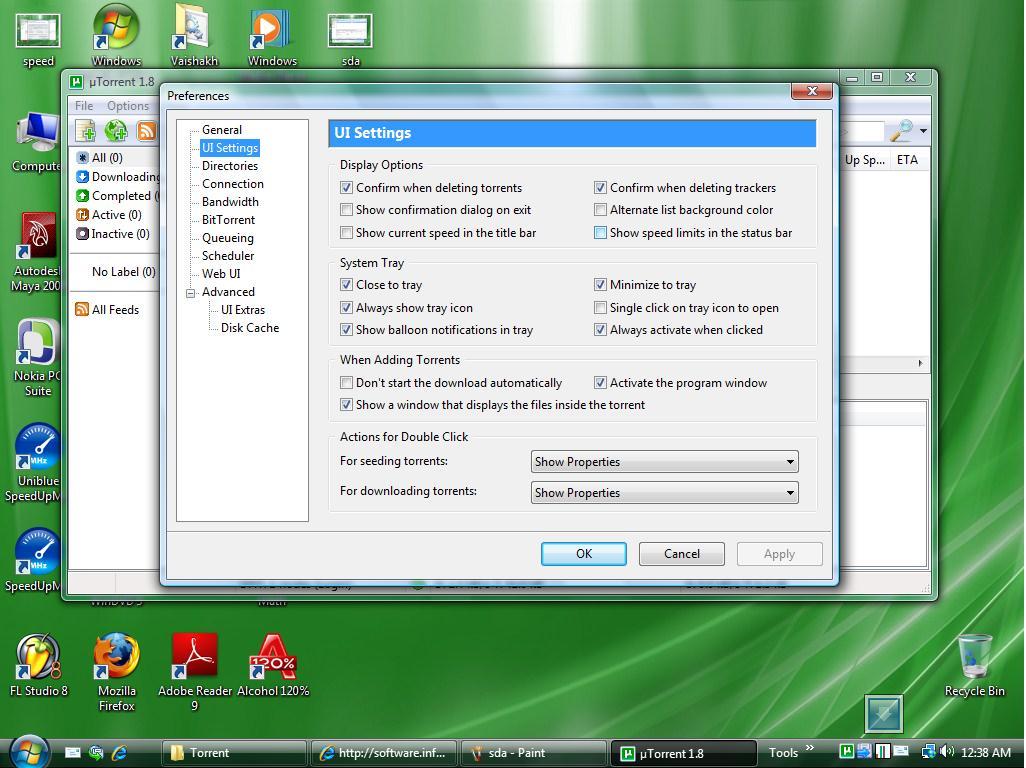Uncheck Minimize to tray

click(x=601, y=284)
